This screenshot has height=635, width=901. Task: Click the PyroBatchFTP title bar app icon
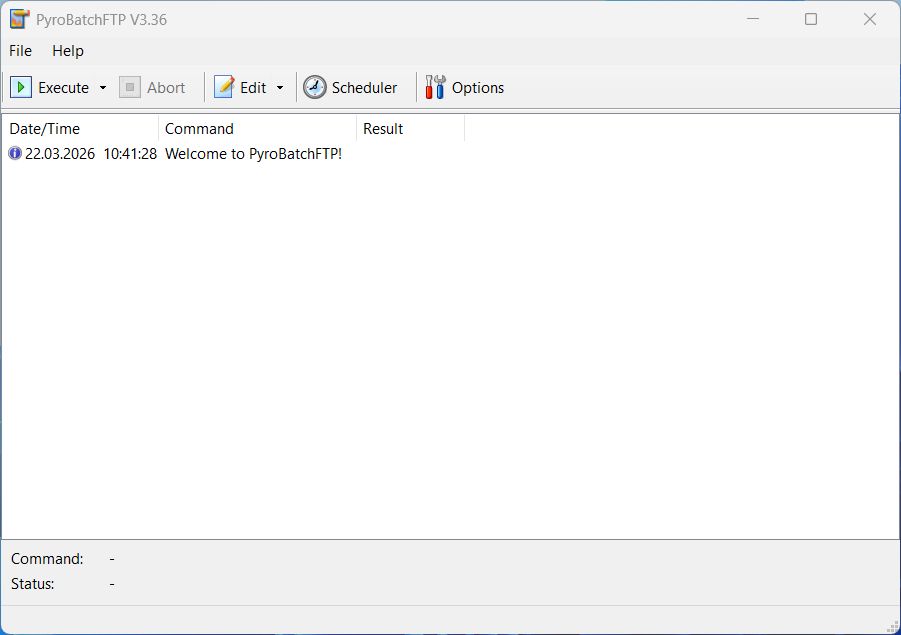pos(19,19)
